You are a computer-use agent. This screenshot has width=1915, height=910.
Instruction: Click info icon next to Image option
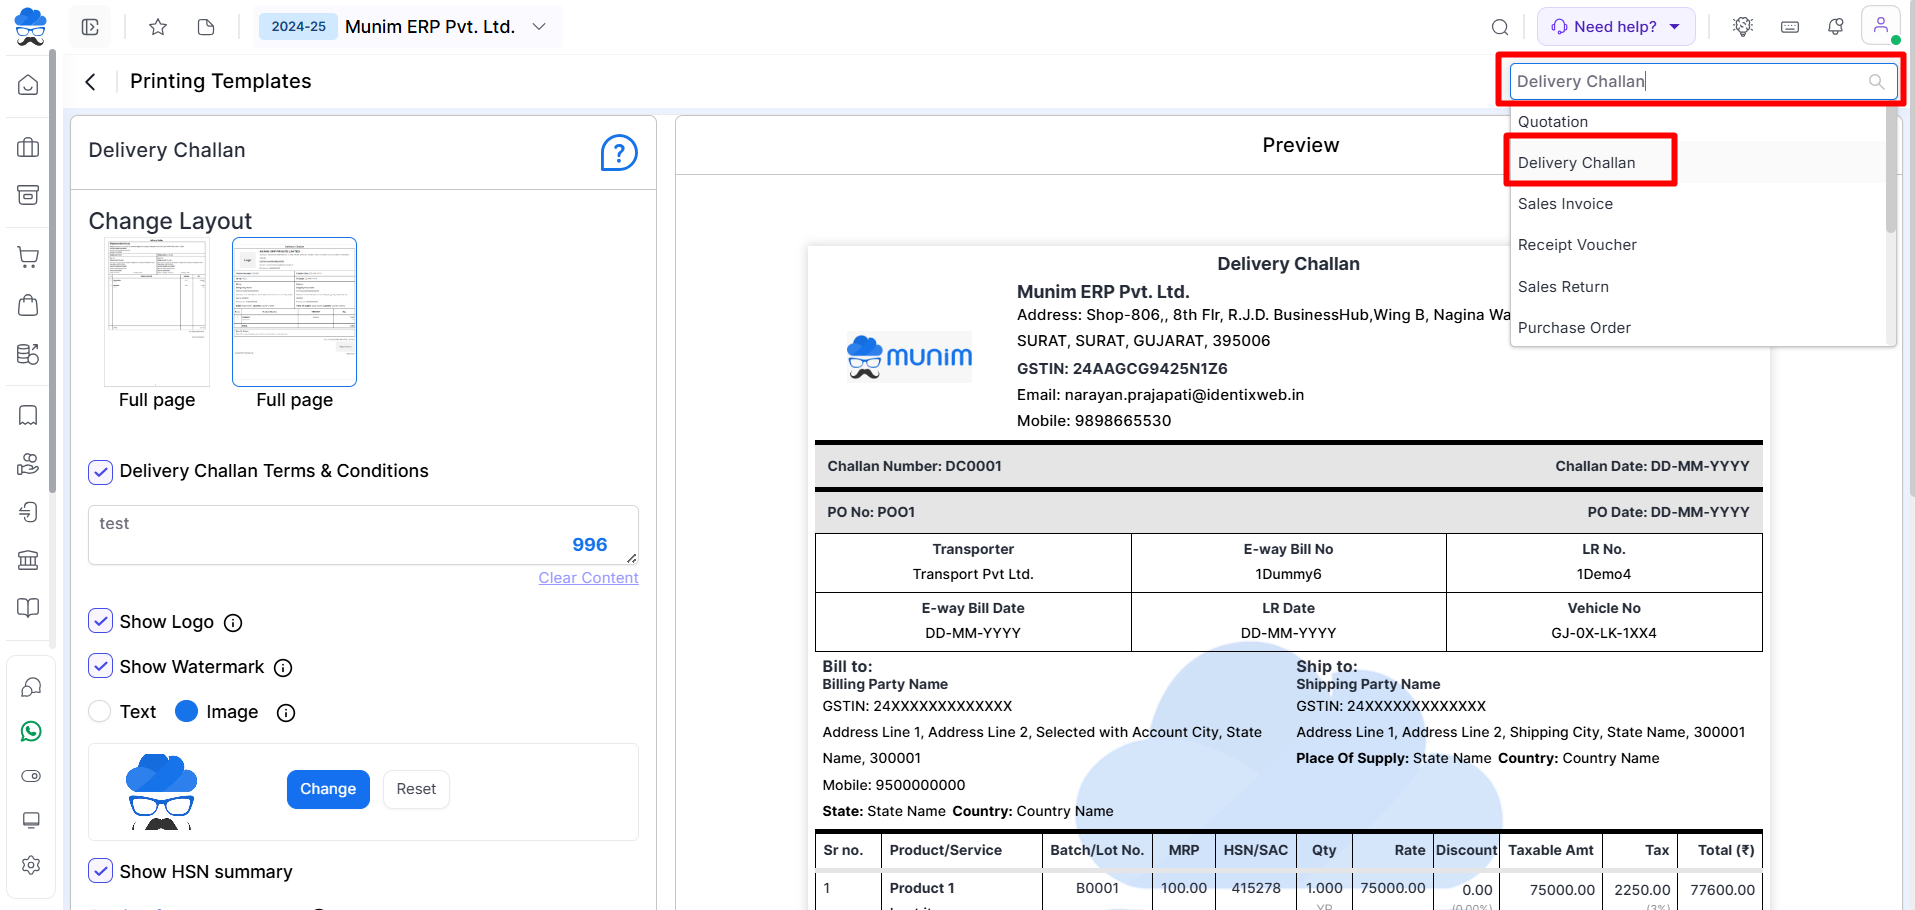[286, 713]
